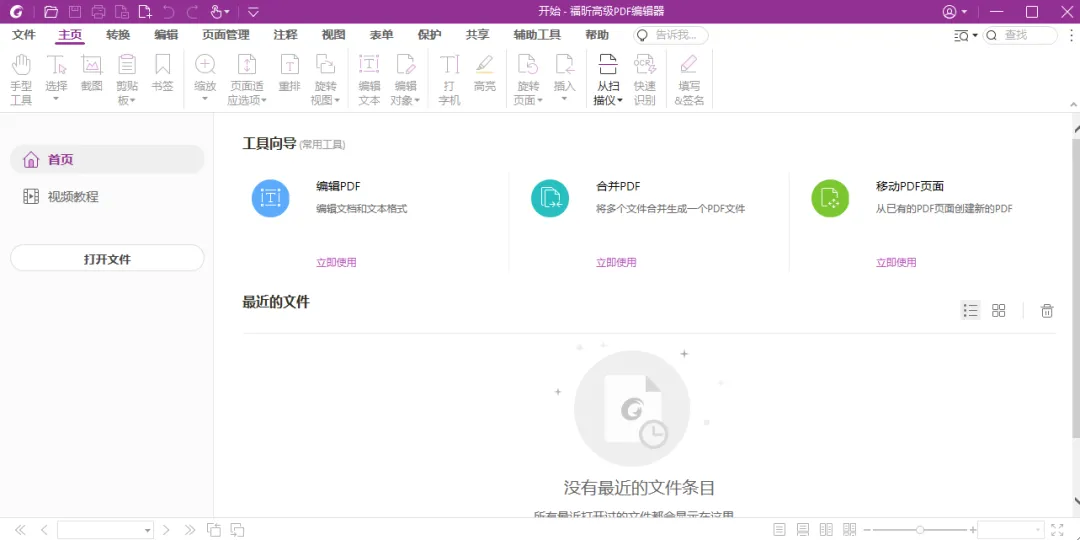1080x540 pixels.
Task: Switch to the 转换 ribbon tab
Action: 118,35
